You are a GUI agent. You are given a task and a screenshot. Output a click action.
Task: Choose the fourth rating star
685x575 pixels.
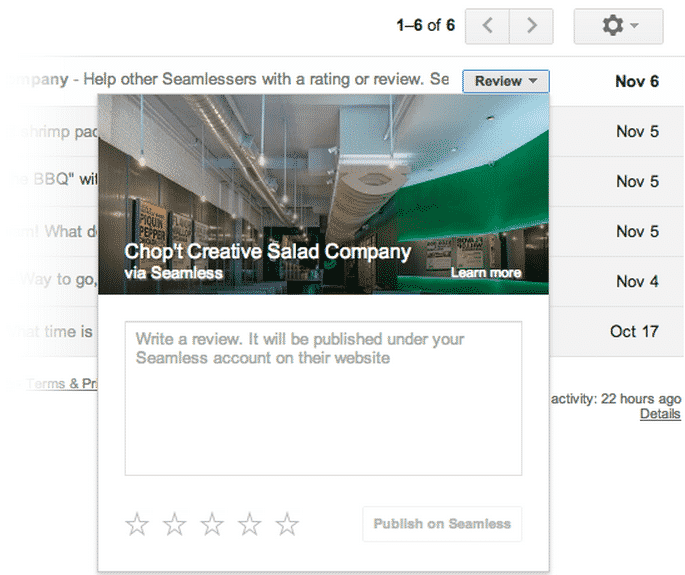tap(250, 524)
